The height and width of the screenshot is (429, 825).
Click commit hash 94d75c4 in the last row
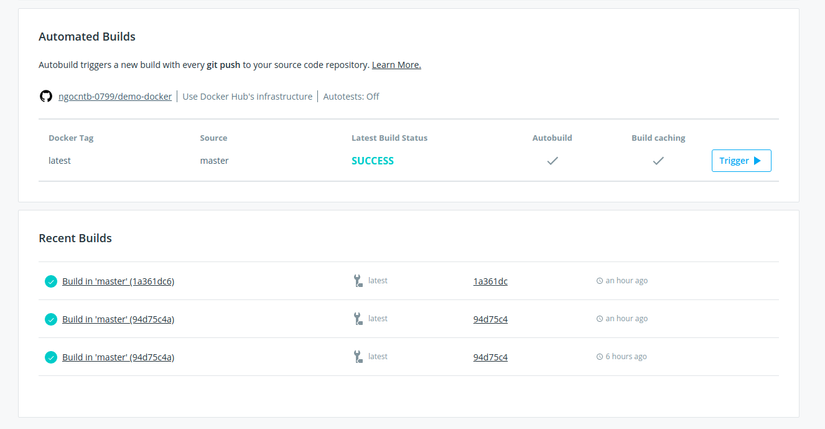[490, 357]
